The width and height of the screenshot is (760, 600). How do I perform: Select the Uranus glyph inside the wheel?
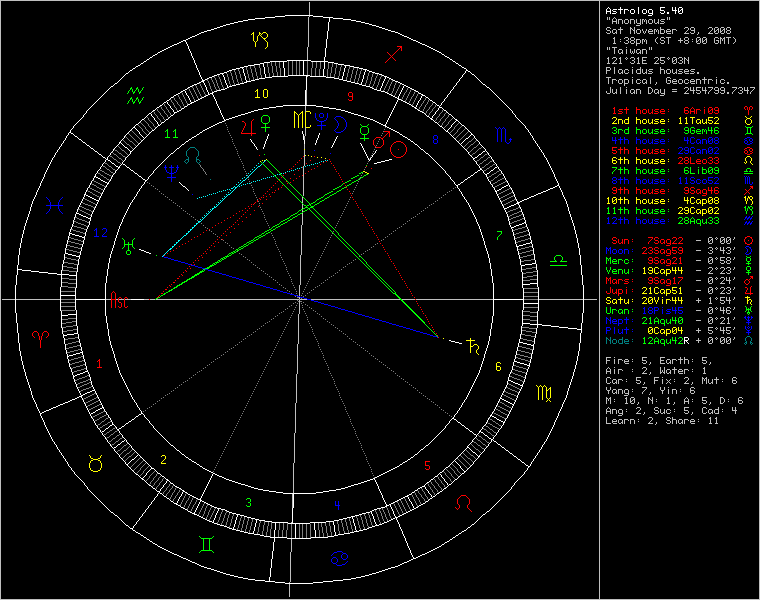coord(129,245)
